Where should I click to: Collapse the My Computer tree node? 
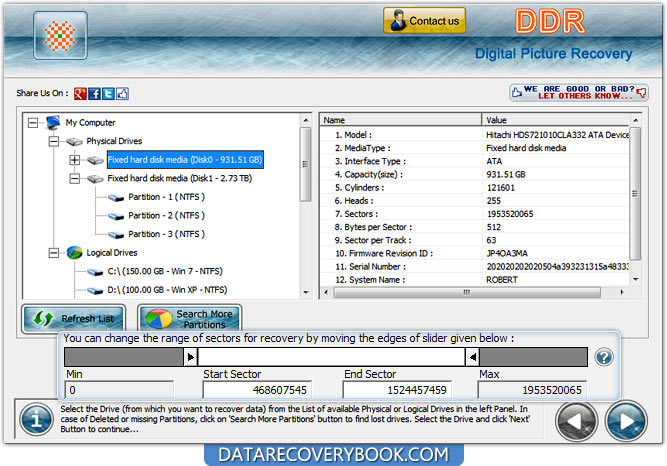pyautogui.click(x=33, y=123)
